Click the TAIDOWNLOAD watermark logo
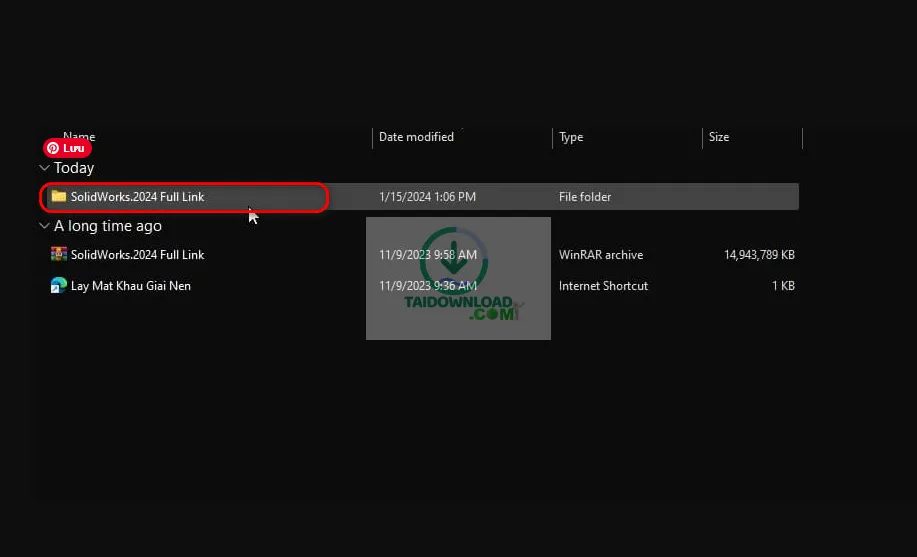The width and height of the screenshot is (917, 557). 458,278
